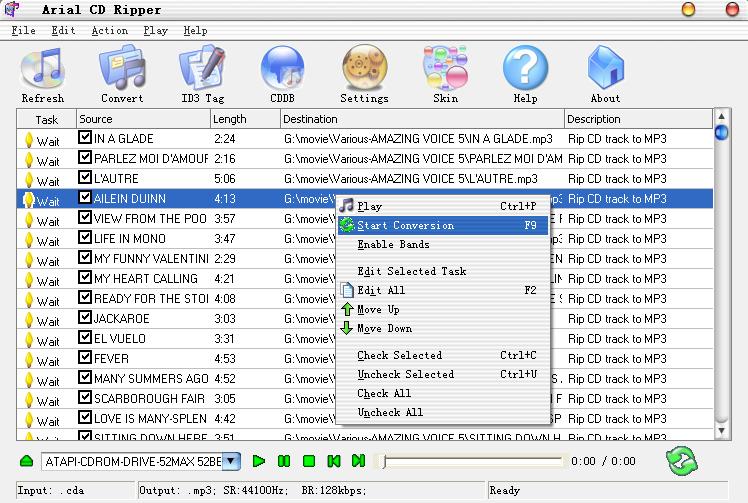Choose Start Conversion in context menu
748x503 pixels.
443,225
